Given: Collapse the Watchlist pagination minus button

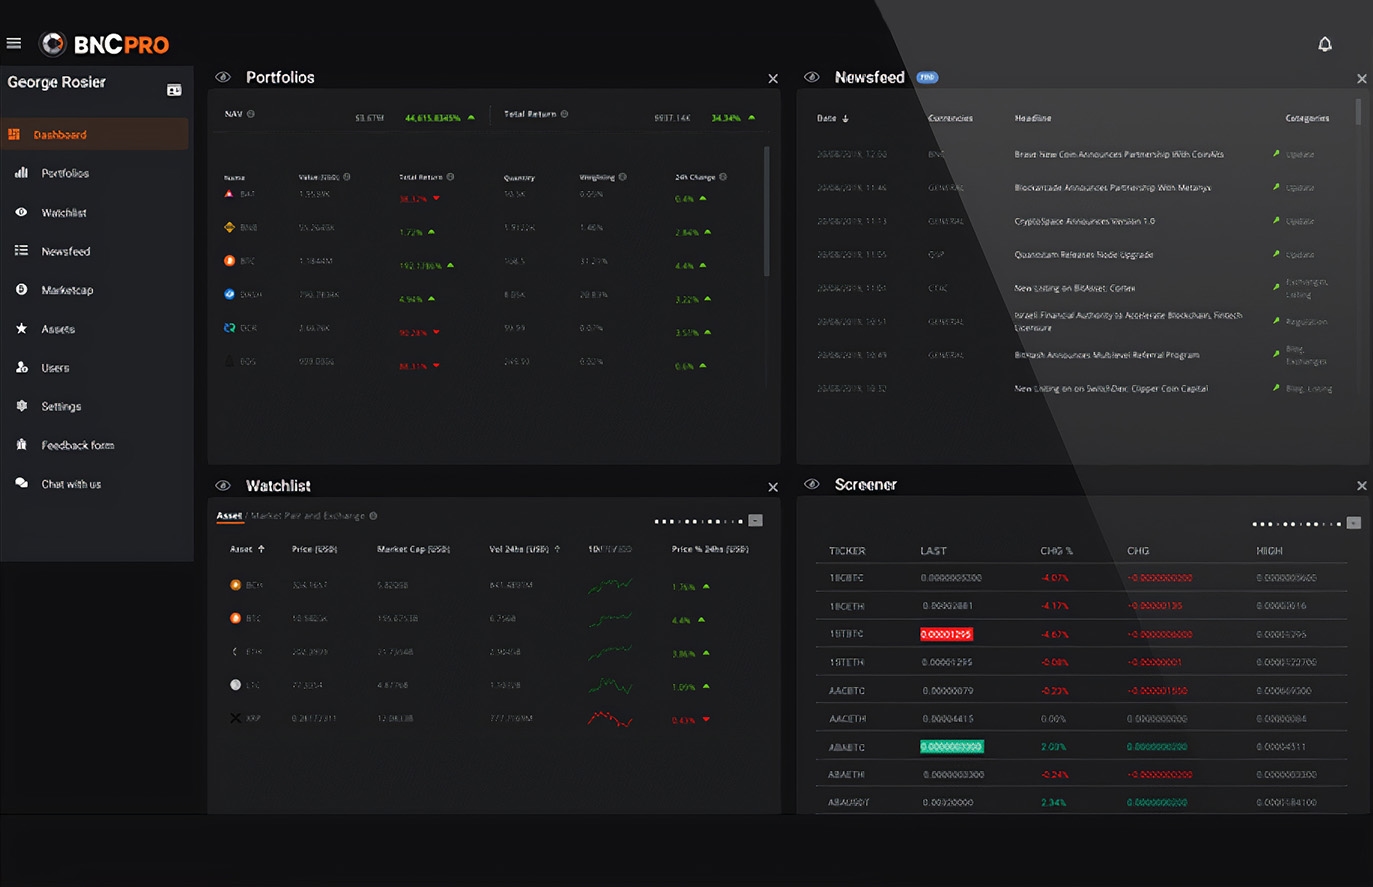Looking at the screenshot, I should point(756,520).
